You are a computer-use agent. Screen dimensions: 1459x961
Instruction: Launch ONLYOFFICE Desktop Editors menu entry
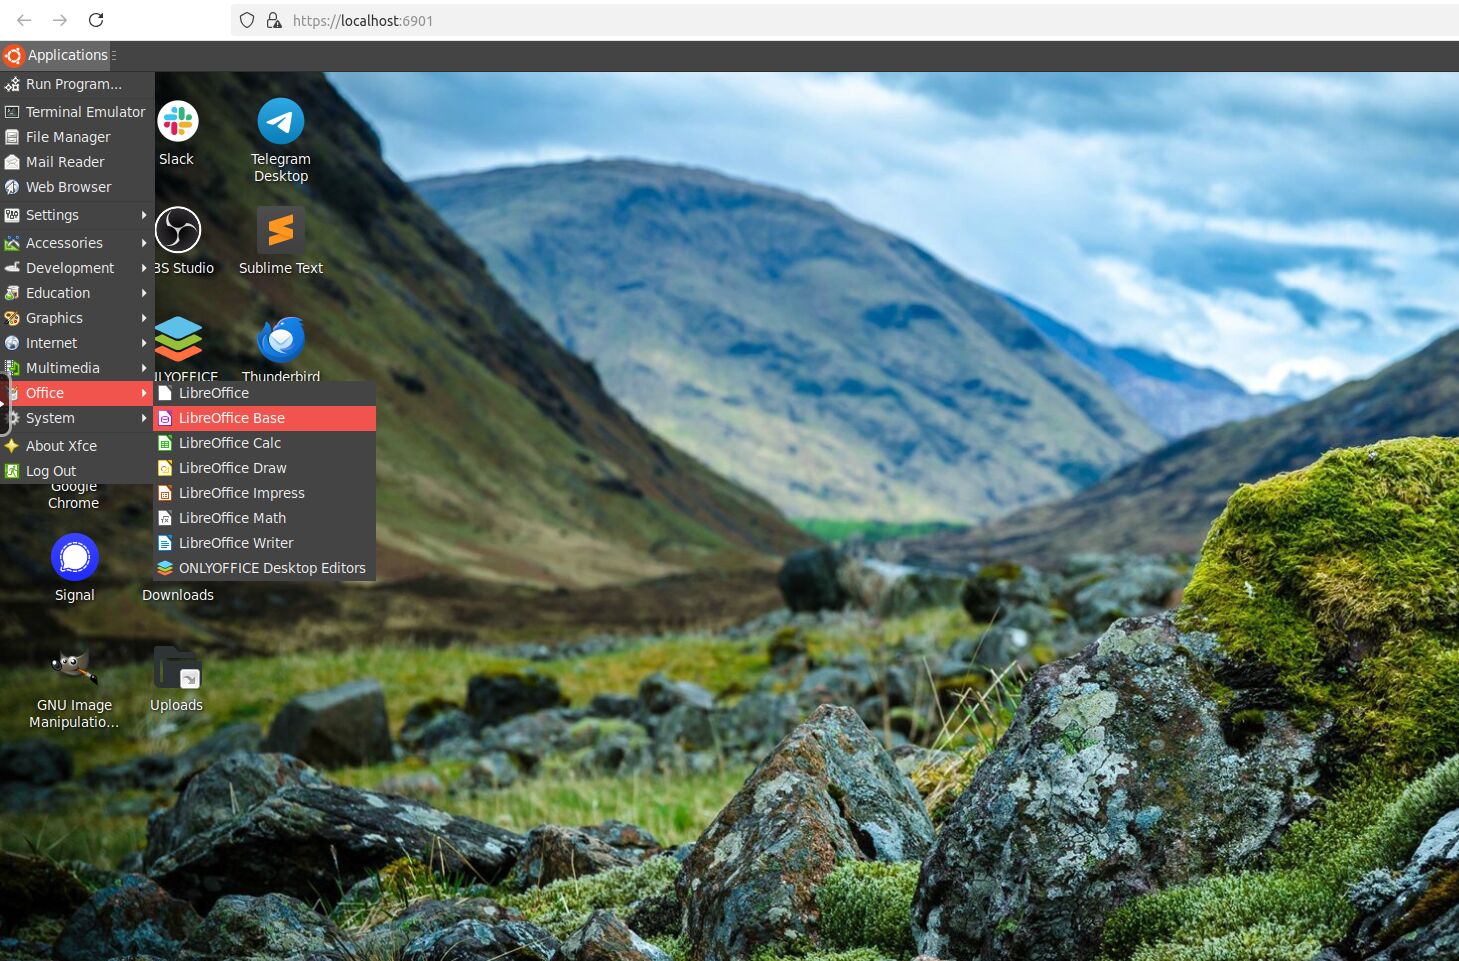(x=272, y=568)
